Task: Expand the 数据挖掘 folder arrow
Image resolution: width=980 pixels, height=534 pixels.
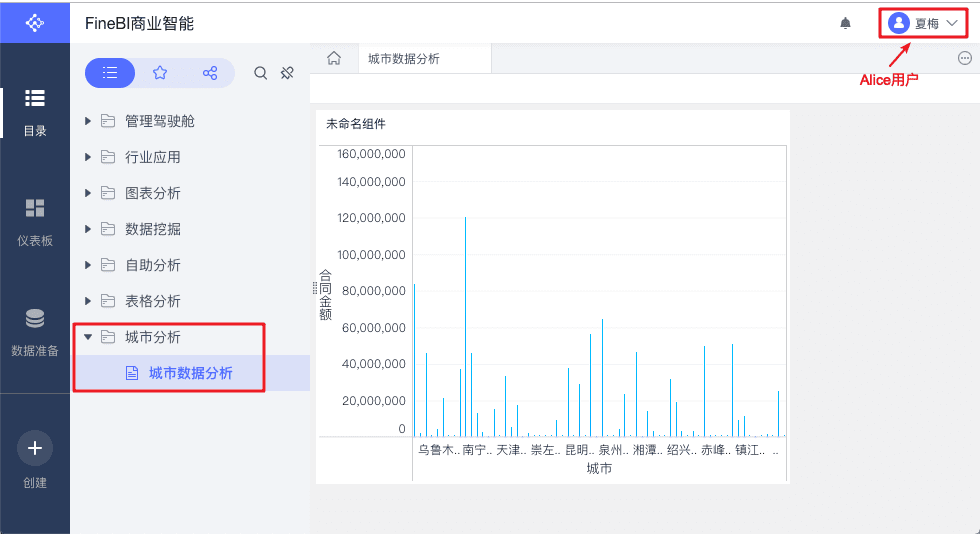Action: (88, 229)
